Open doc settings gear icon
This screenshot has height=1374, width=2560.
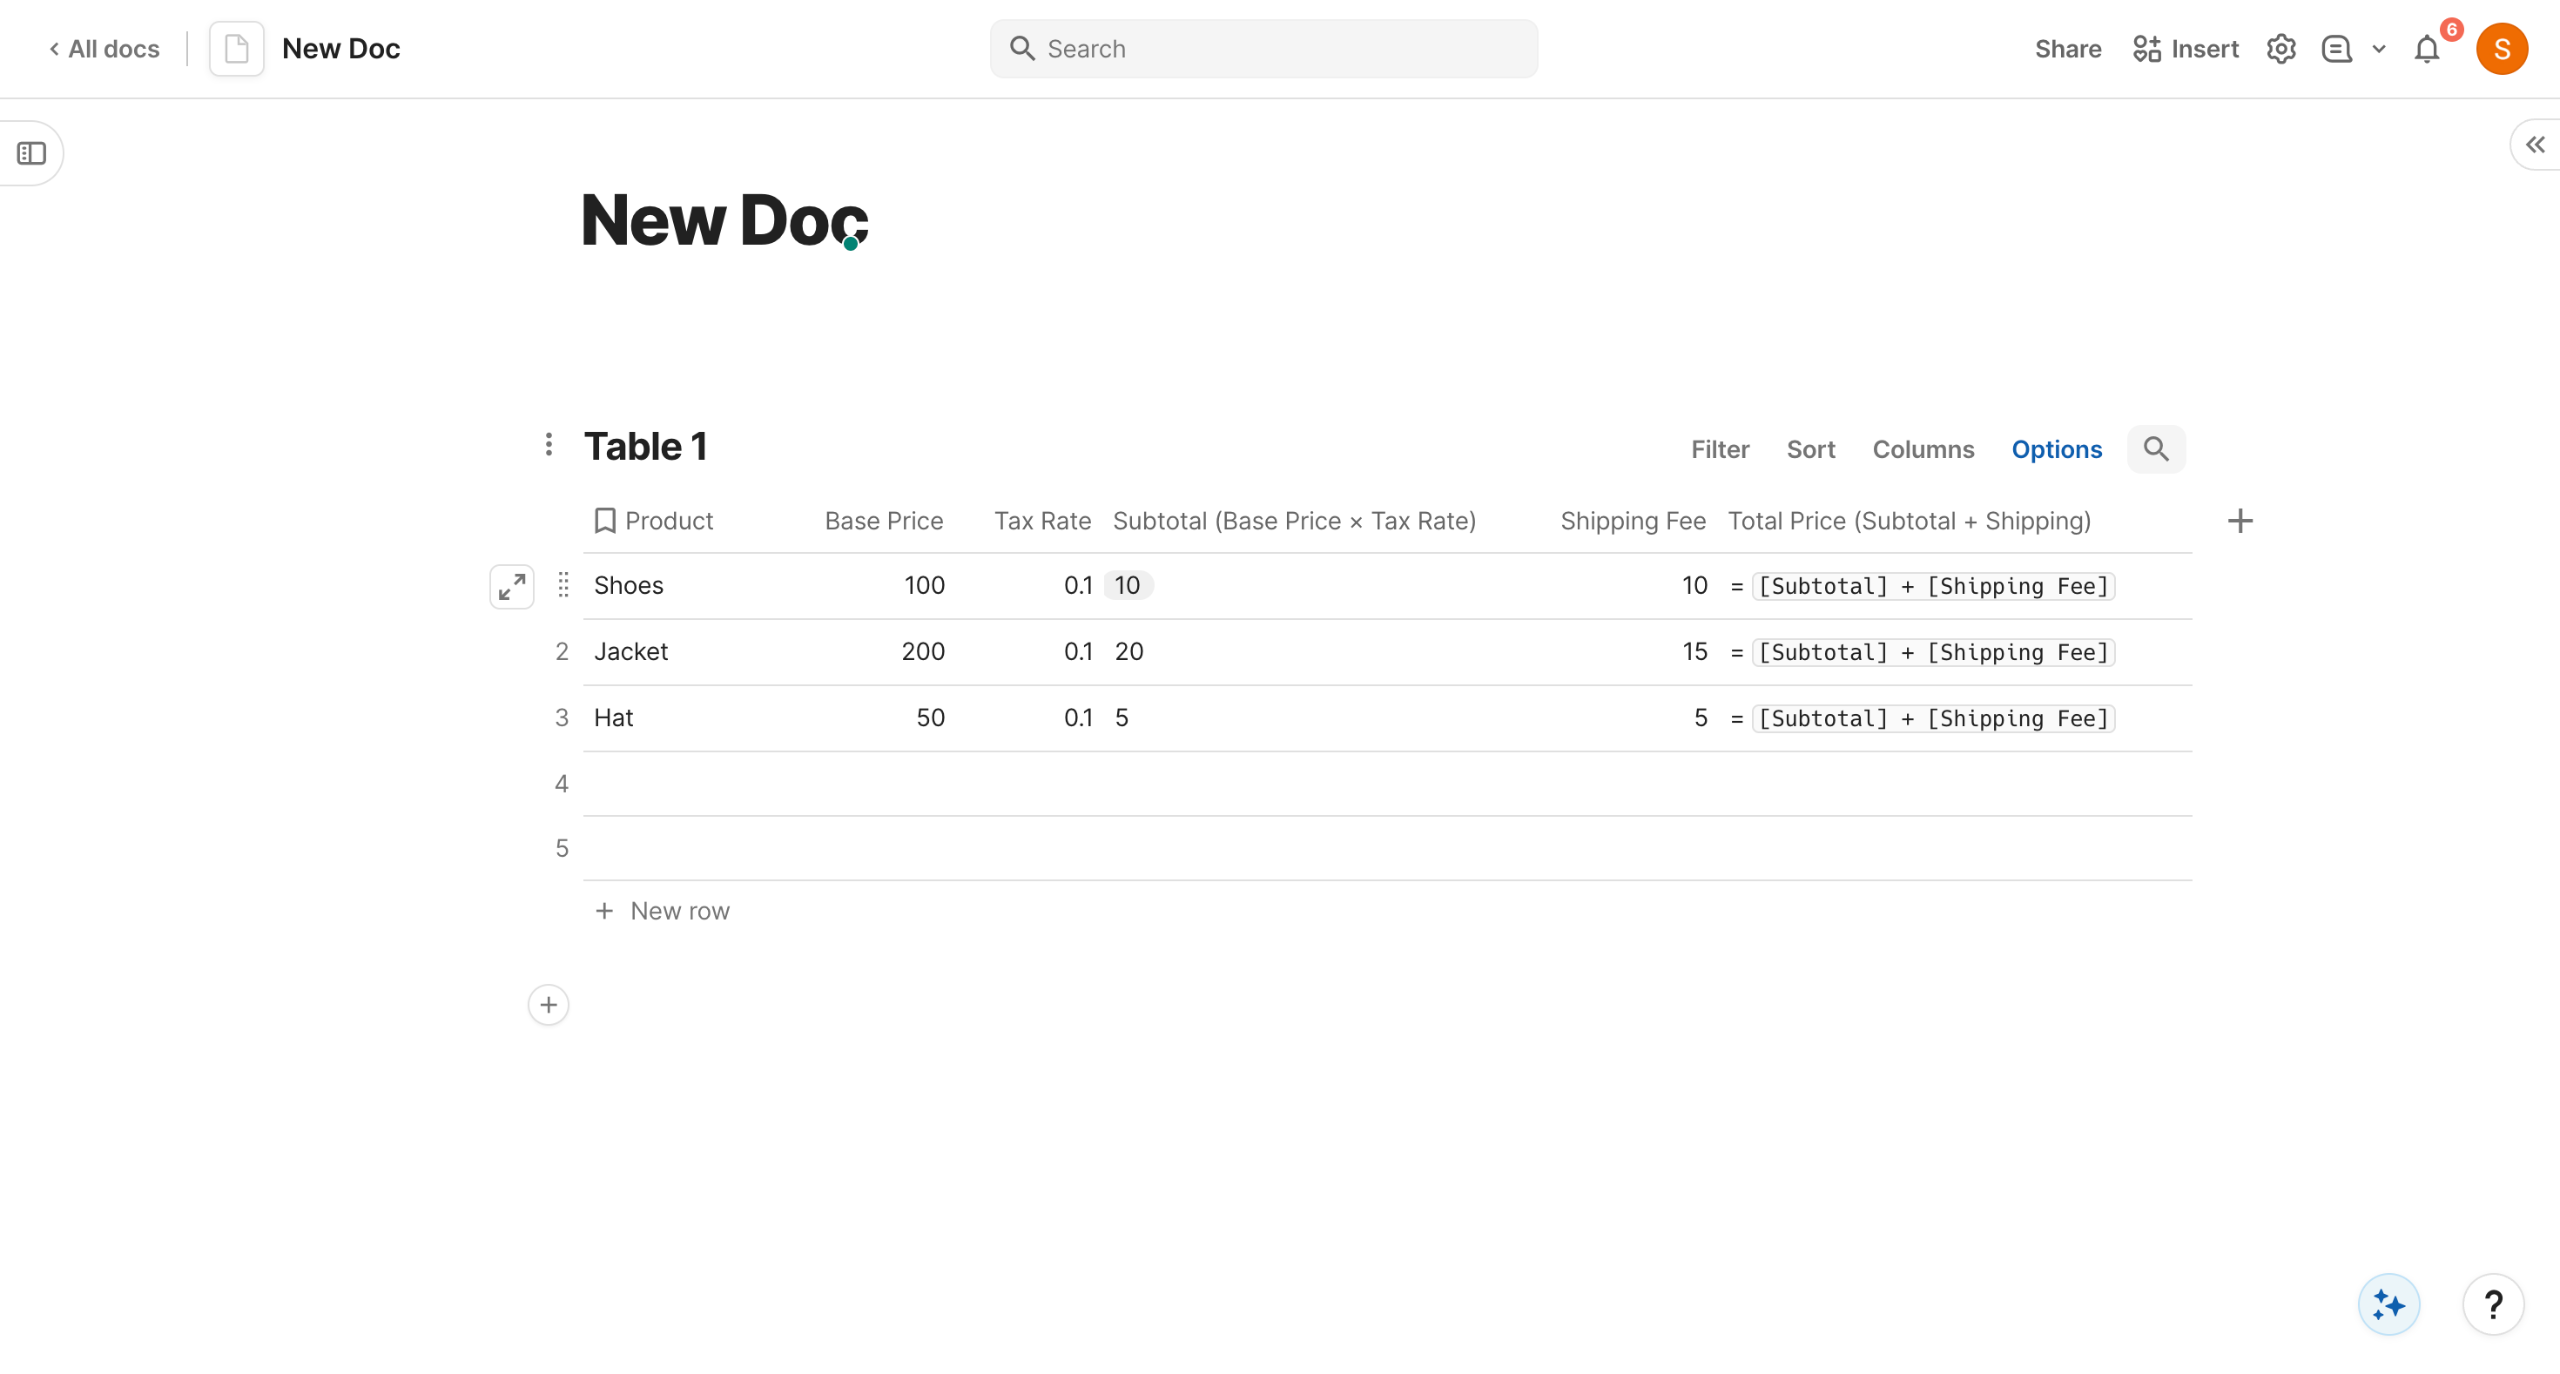(x=2280, y=49)
